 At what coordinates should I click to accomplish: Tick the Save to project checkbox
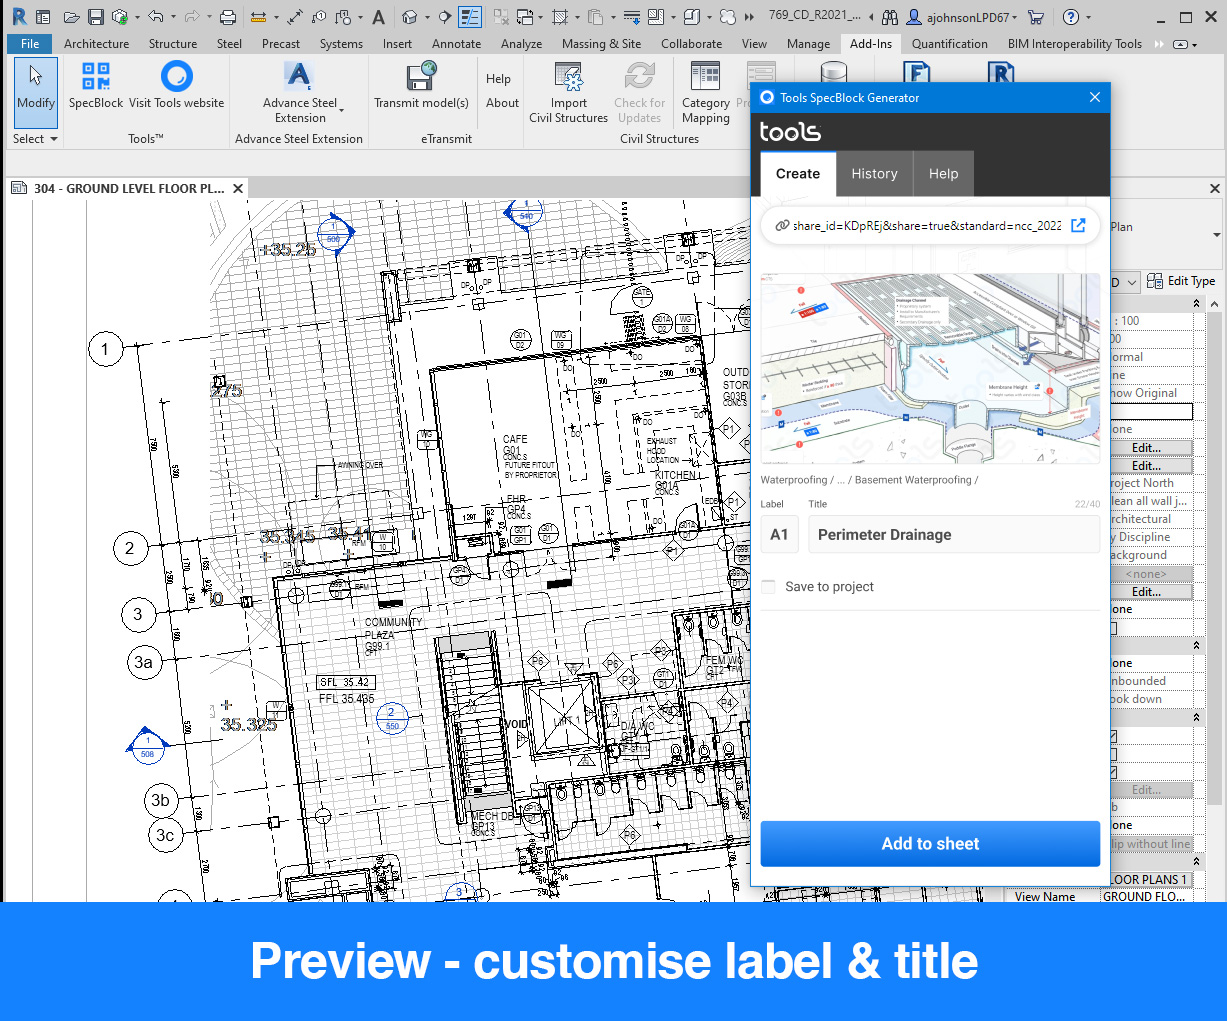[768, 587]
